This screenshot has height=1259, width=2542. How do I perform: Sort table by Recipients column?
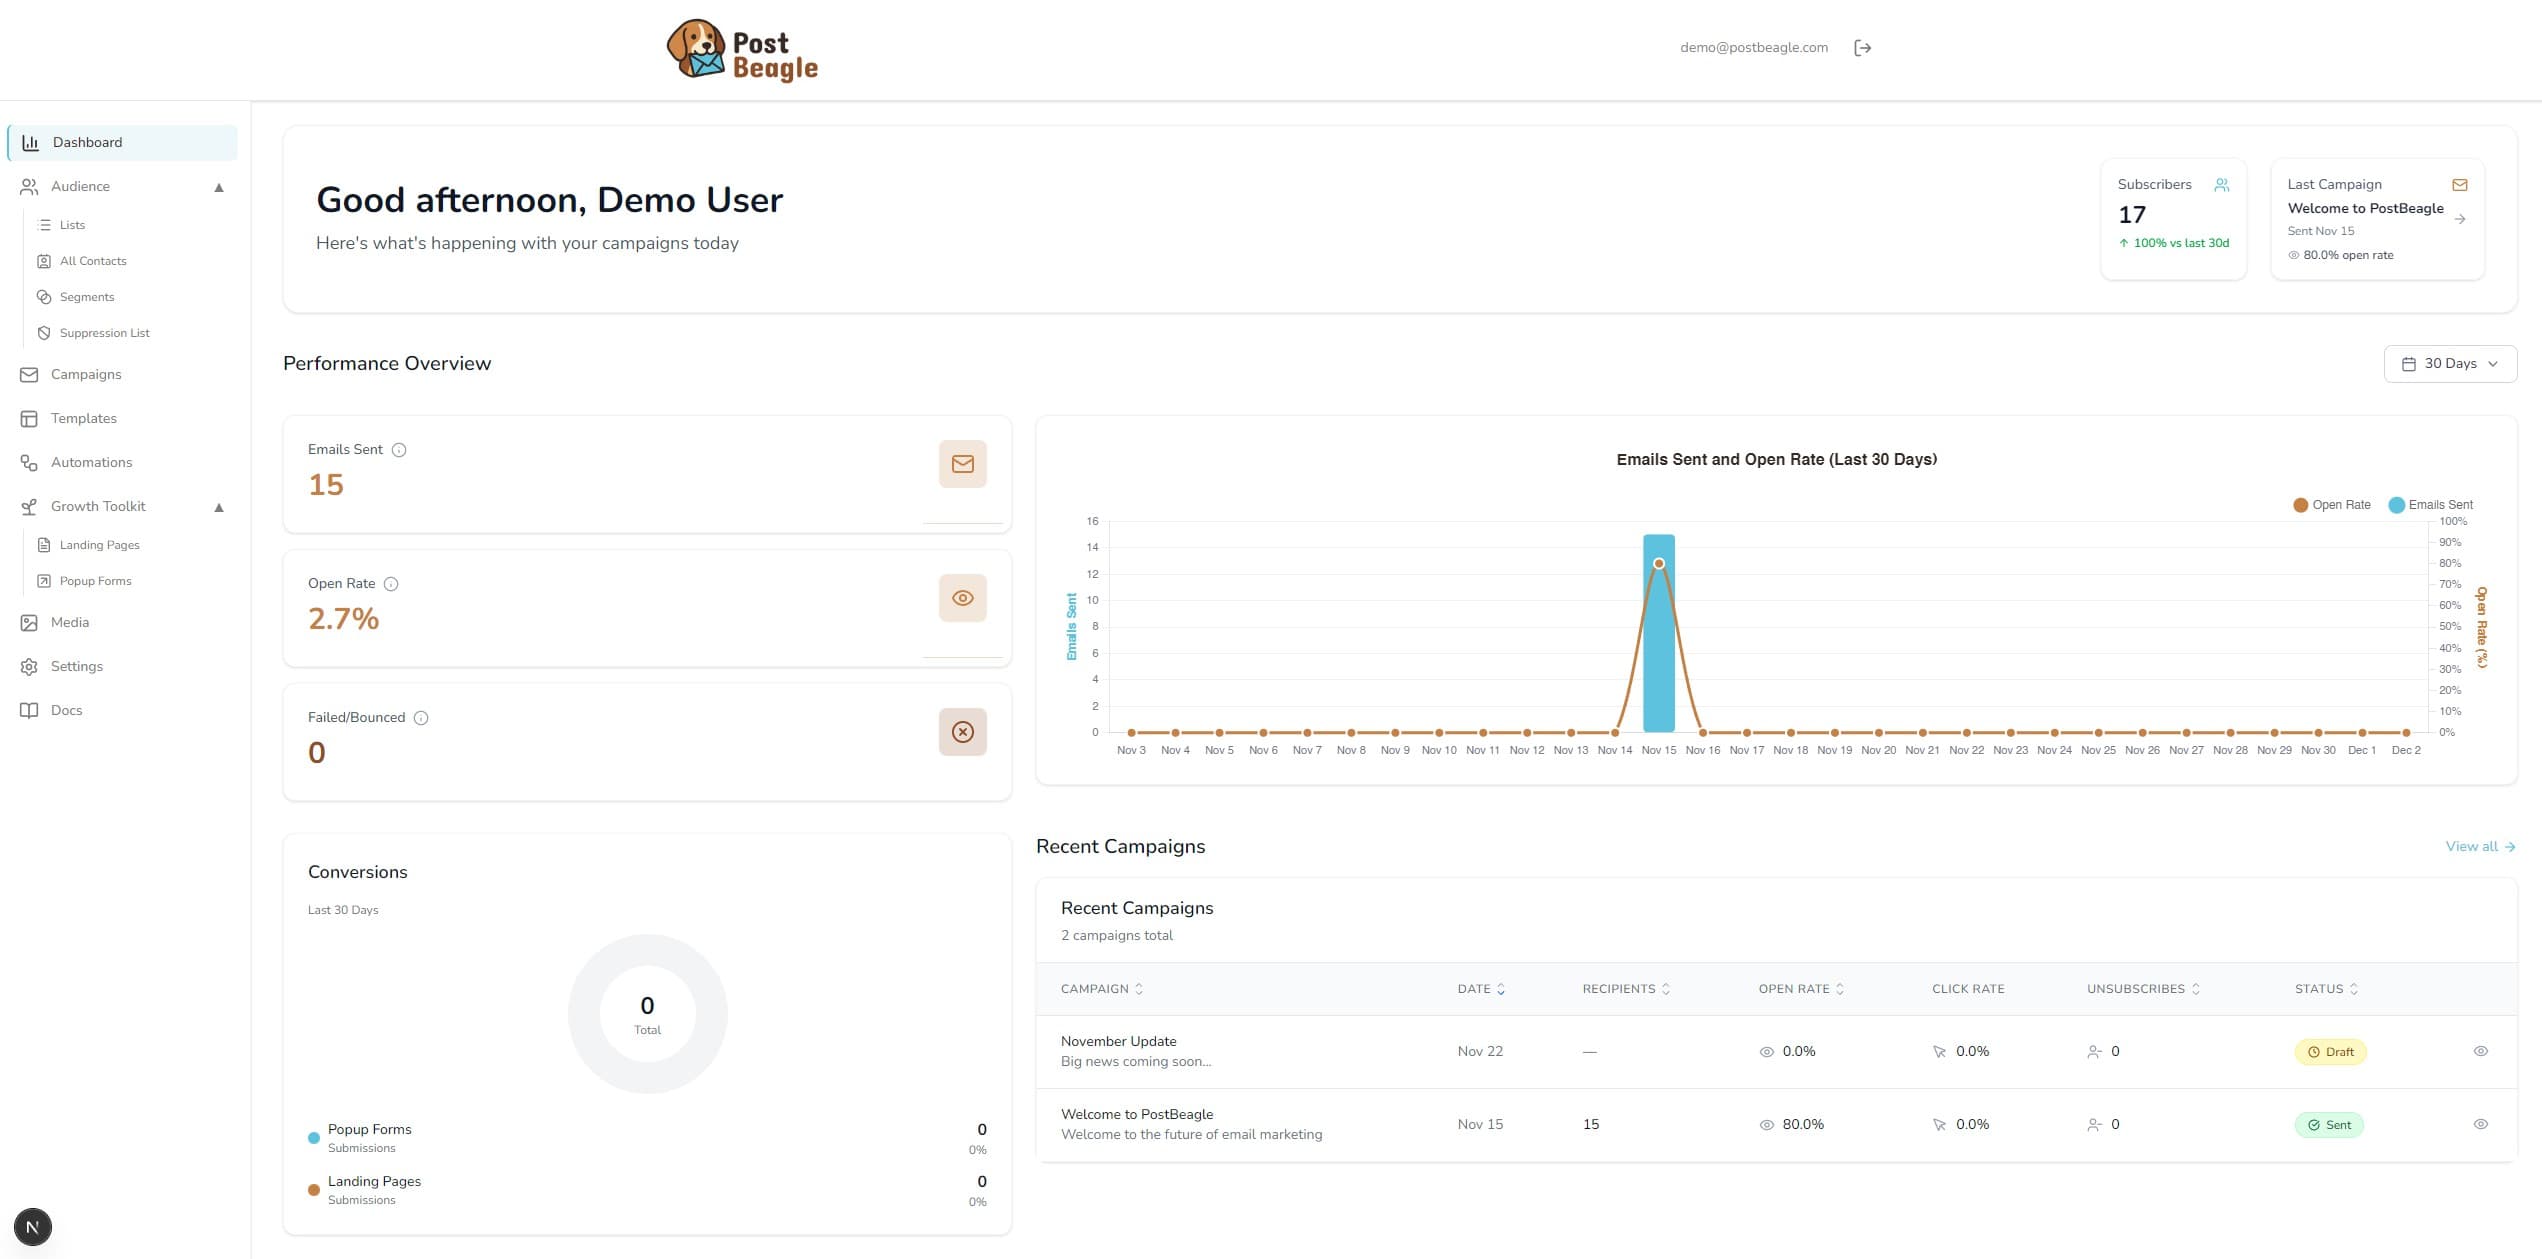click(x=1626, y=989)
